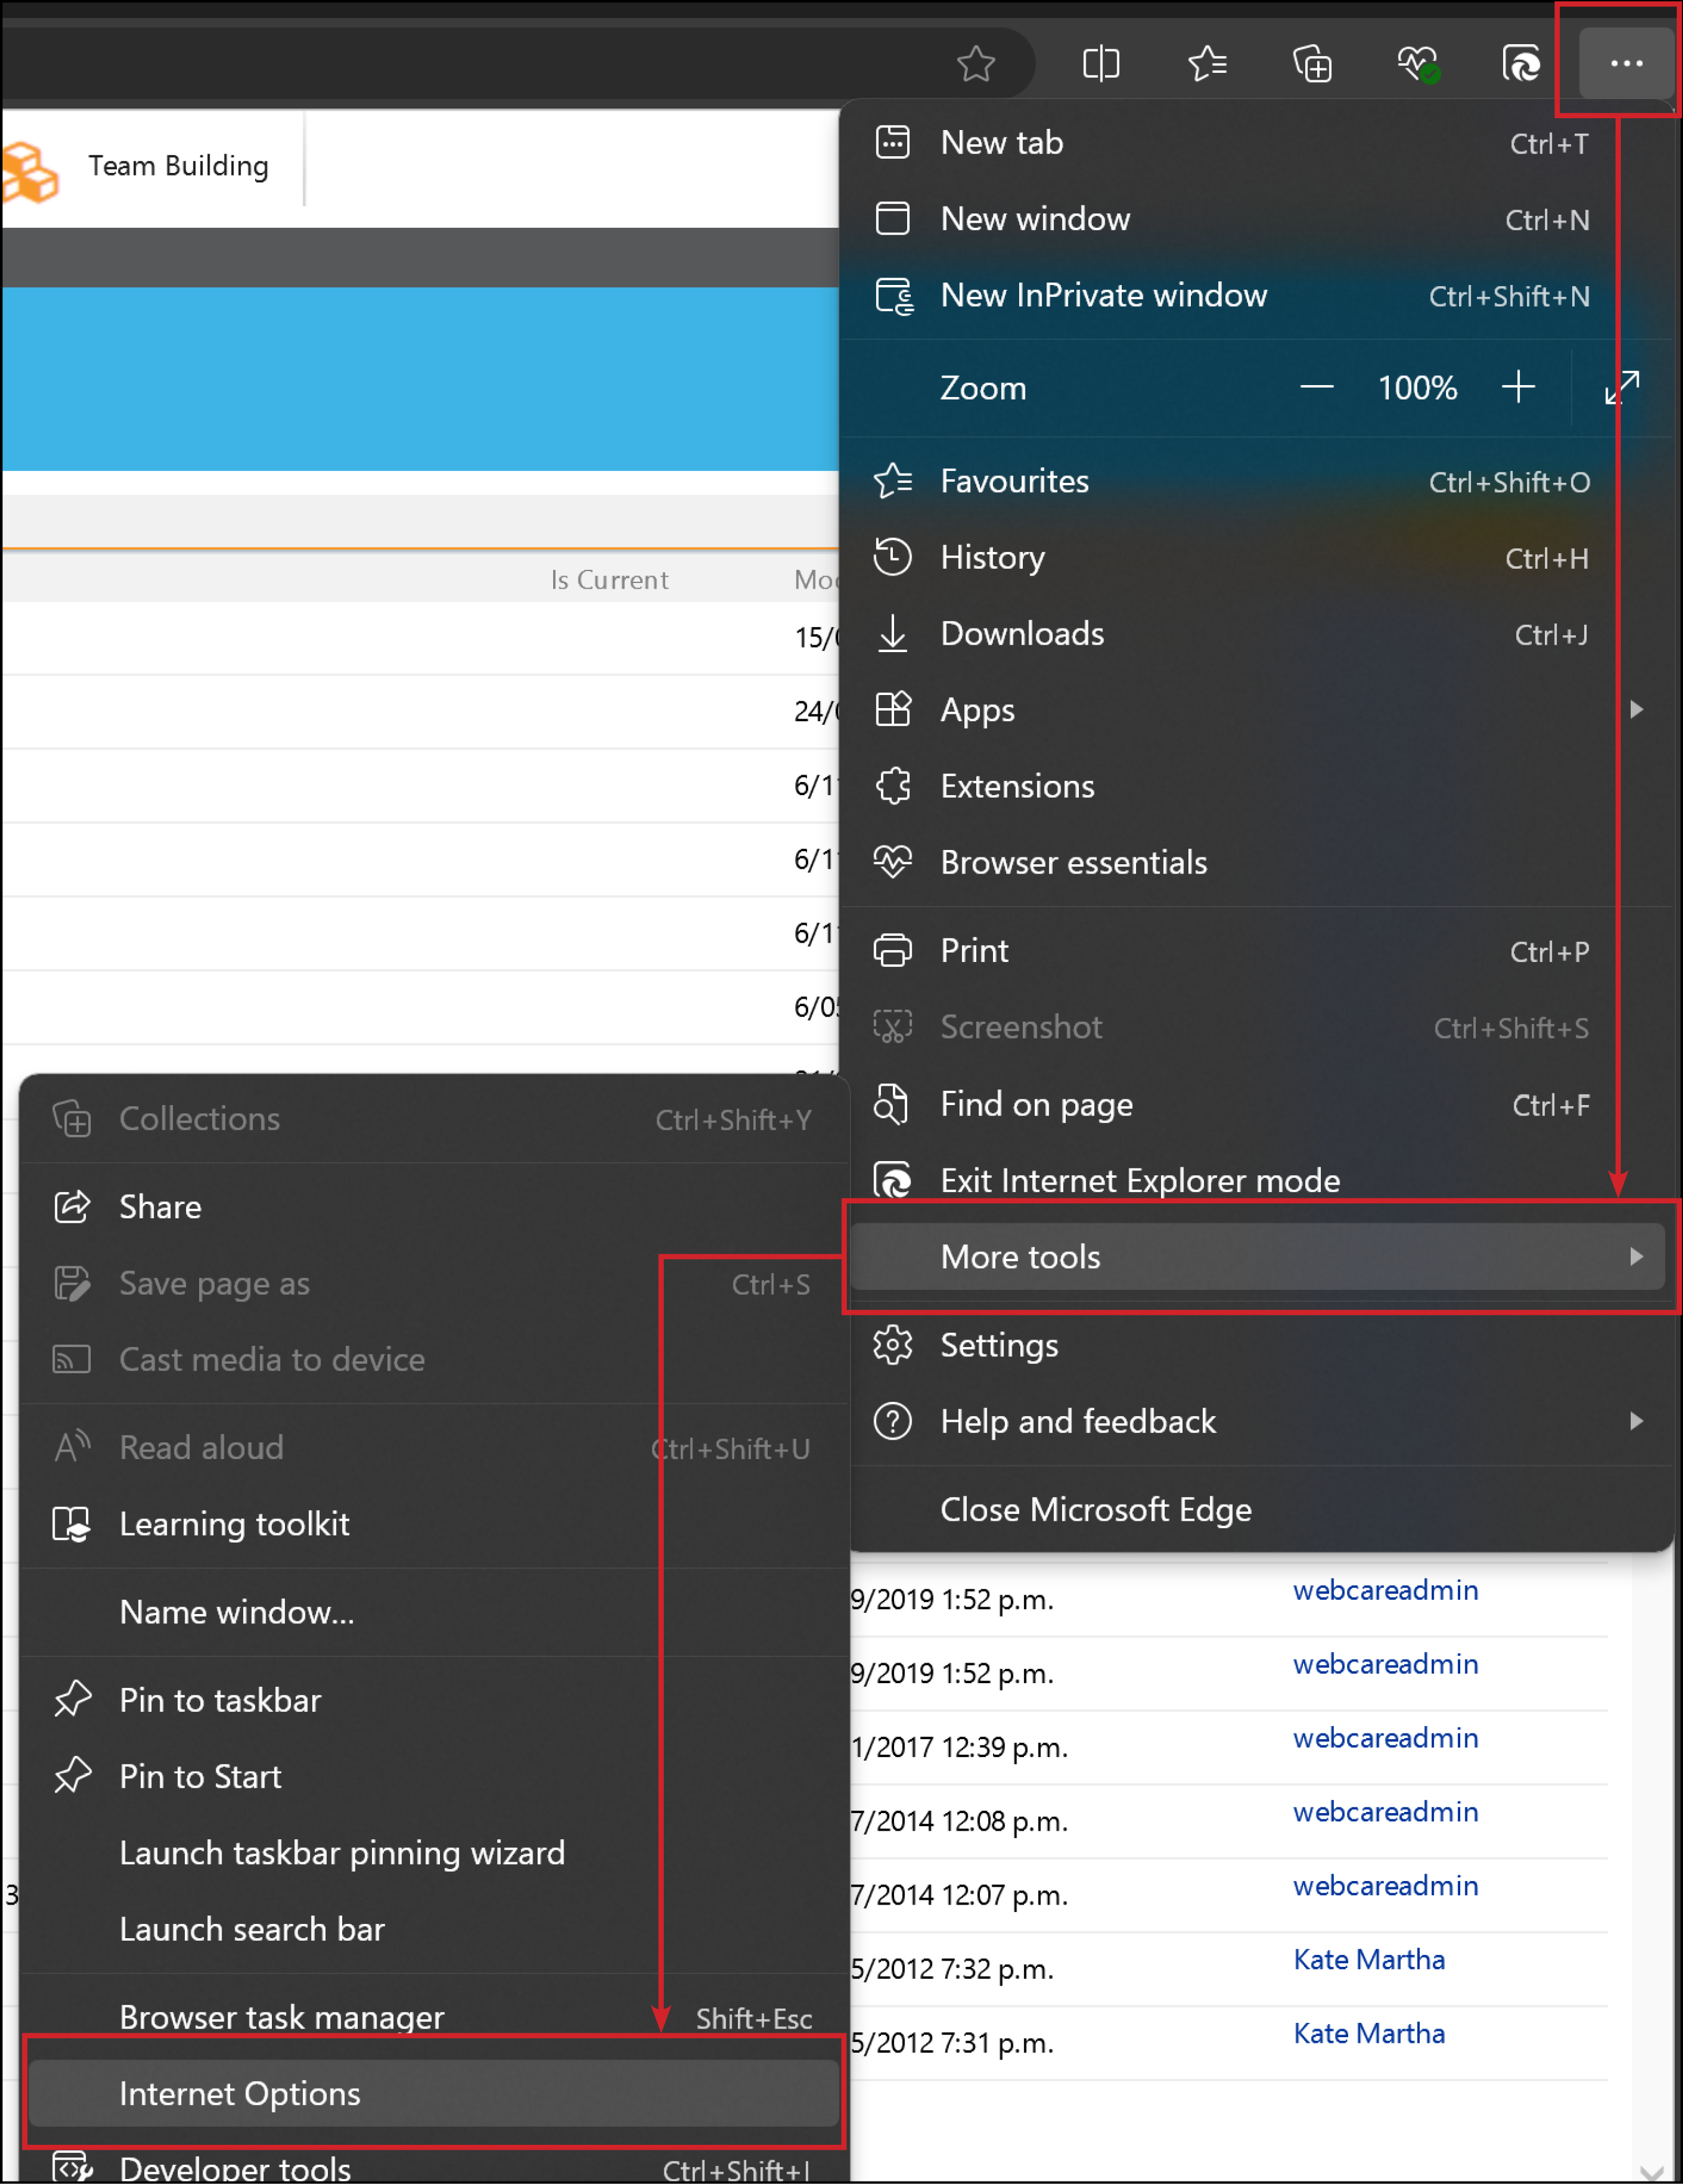Viewport: 1683px width, 2184px height.
Task: Add page to favourites star icon
Action: point(975,65)
